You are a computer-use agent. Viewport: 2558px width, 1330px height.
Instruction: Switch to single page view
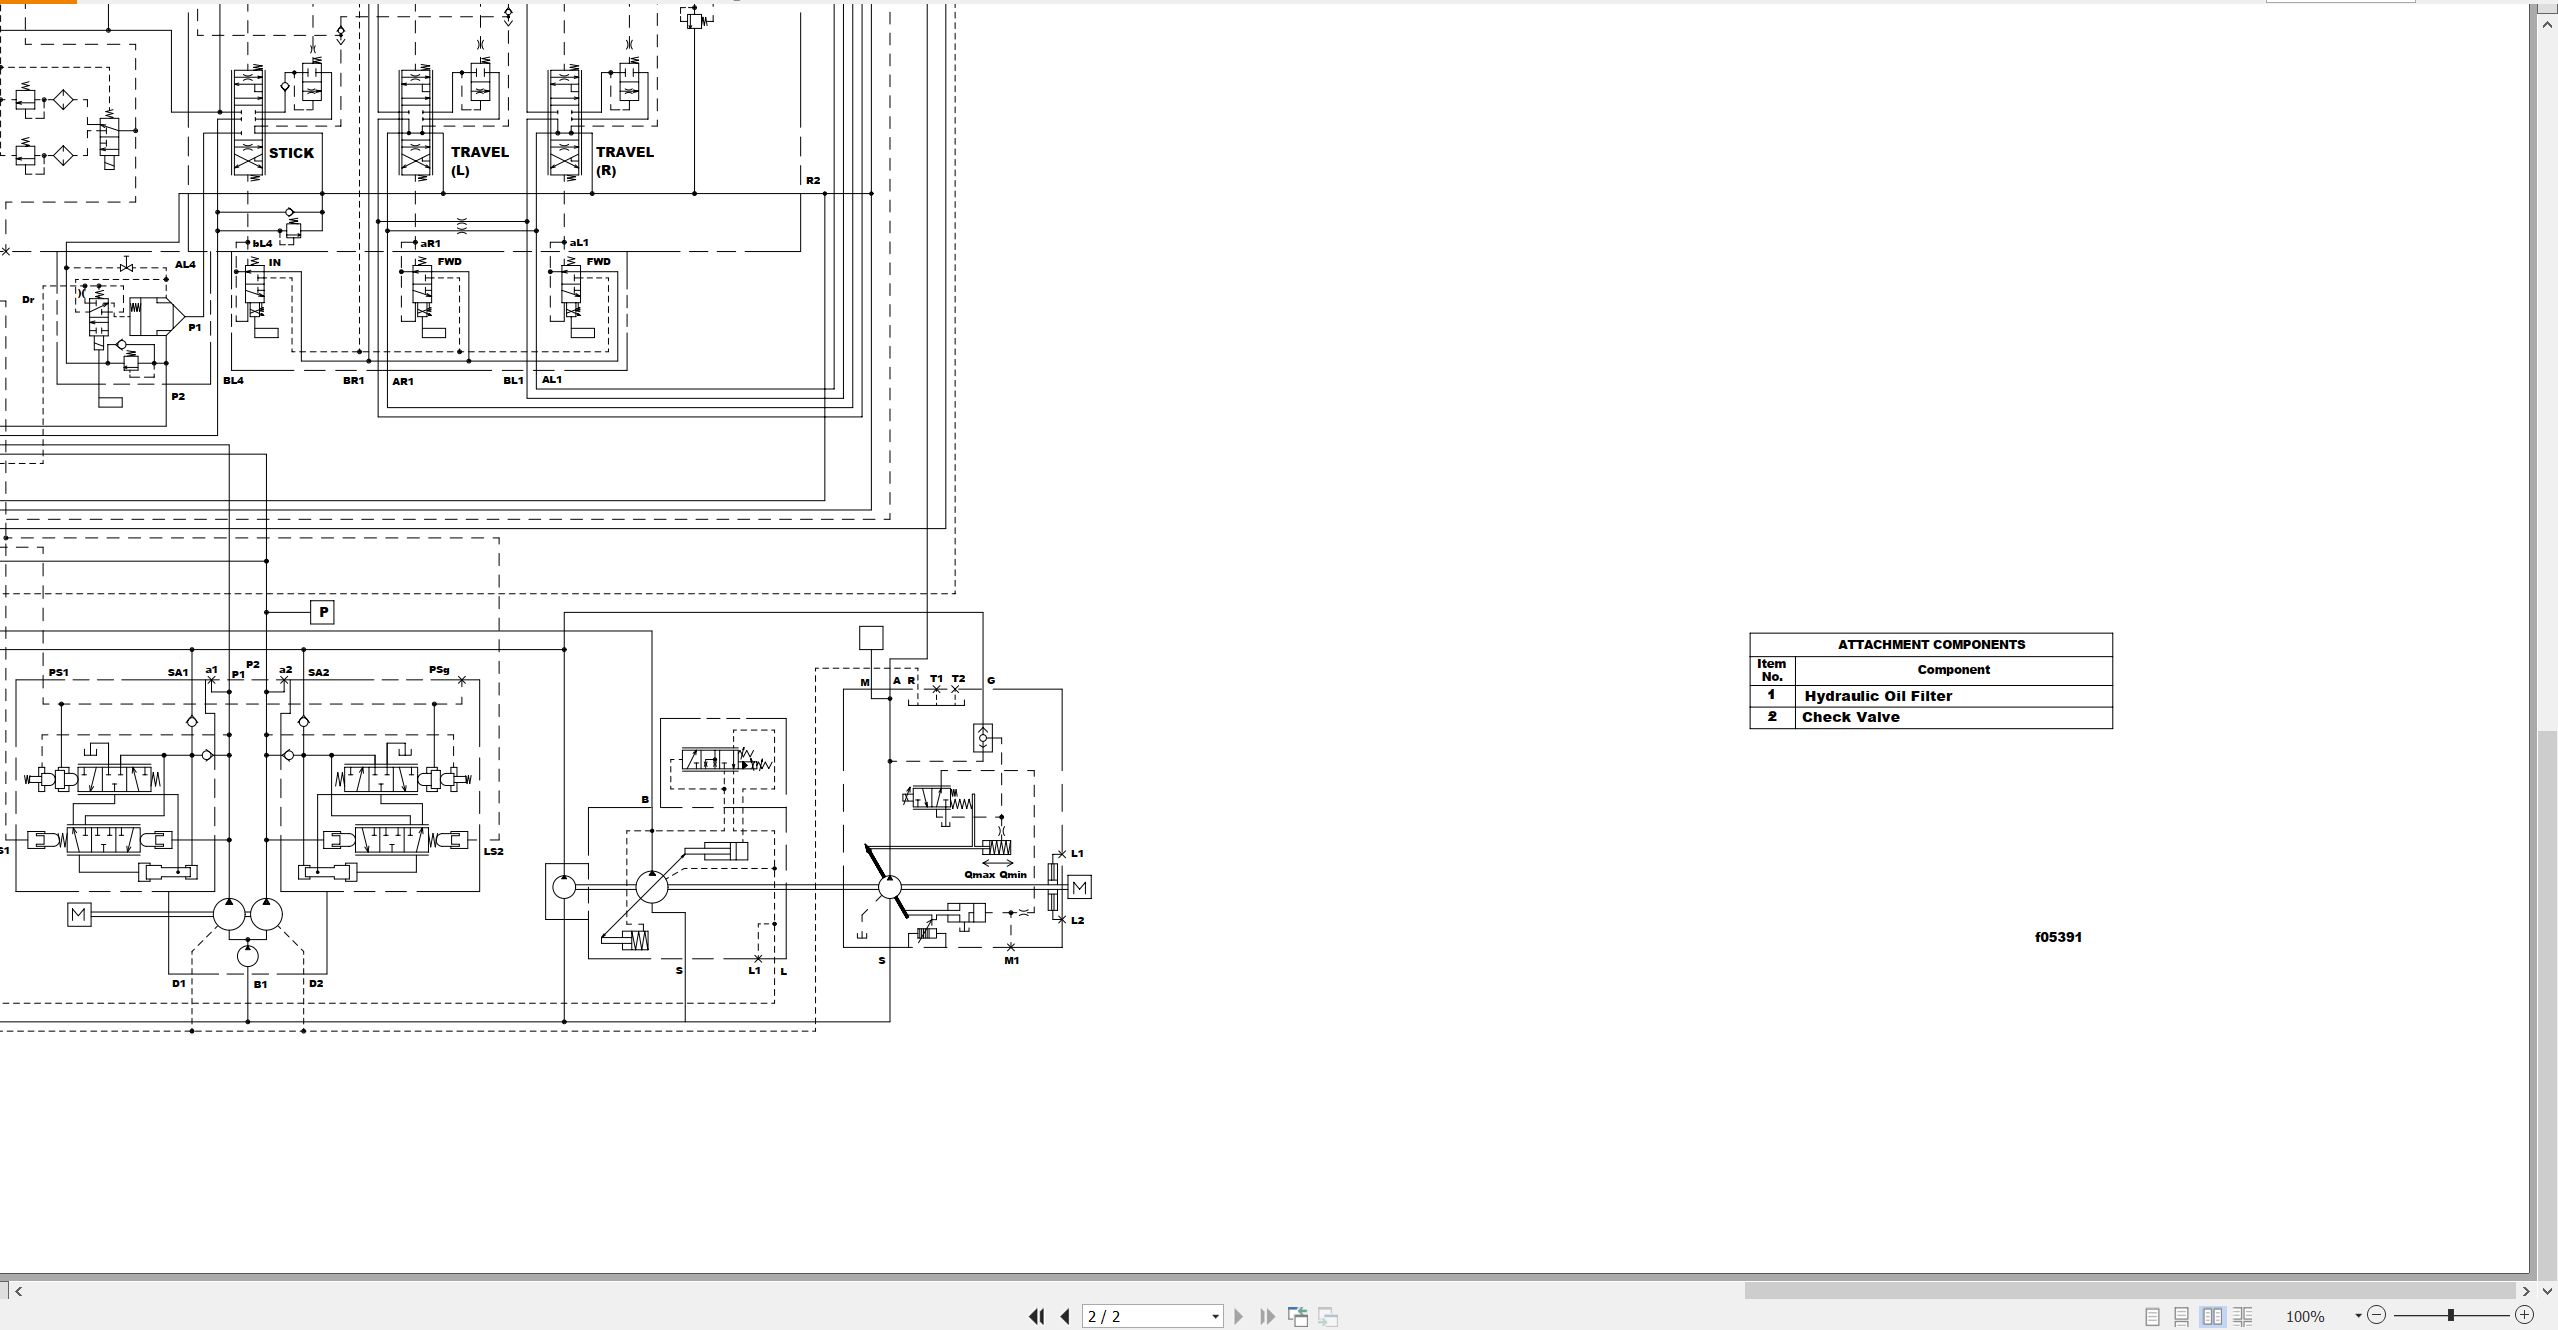point(2153,1316)
